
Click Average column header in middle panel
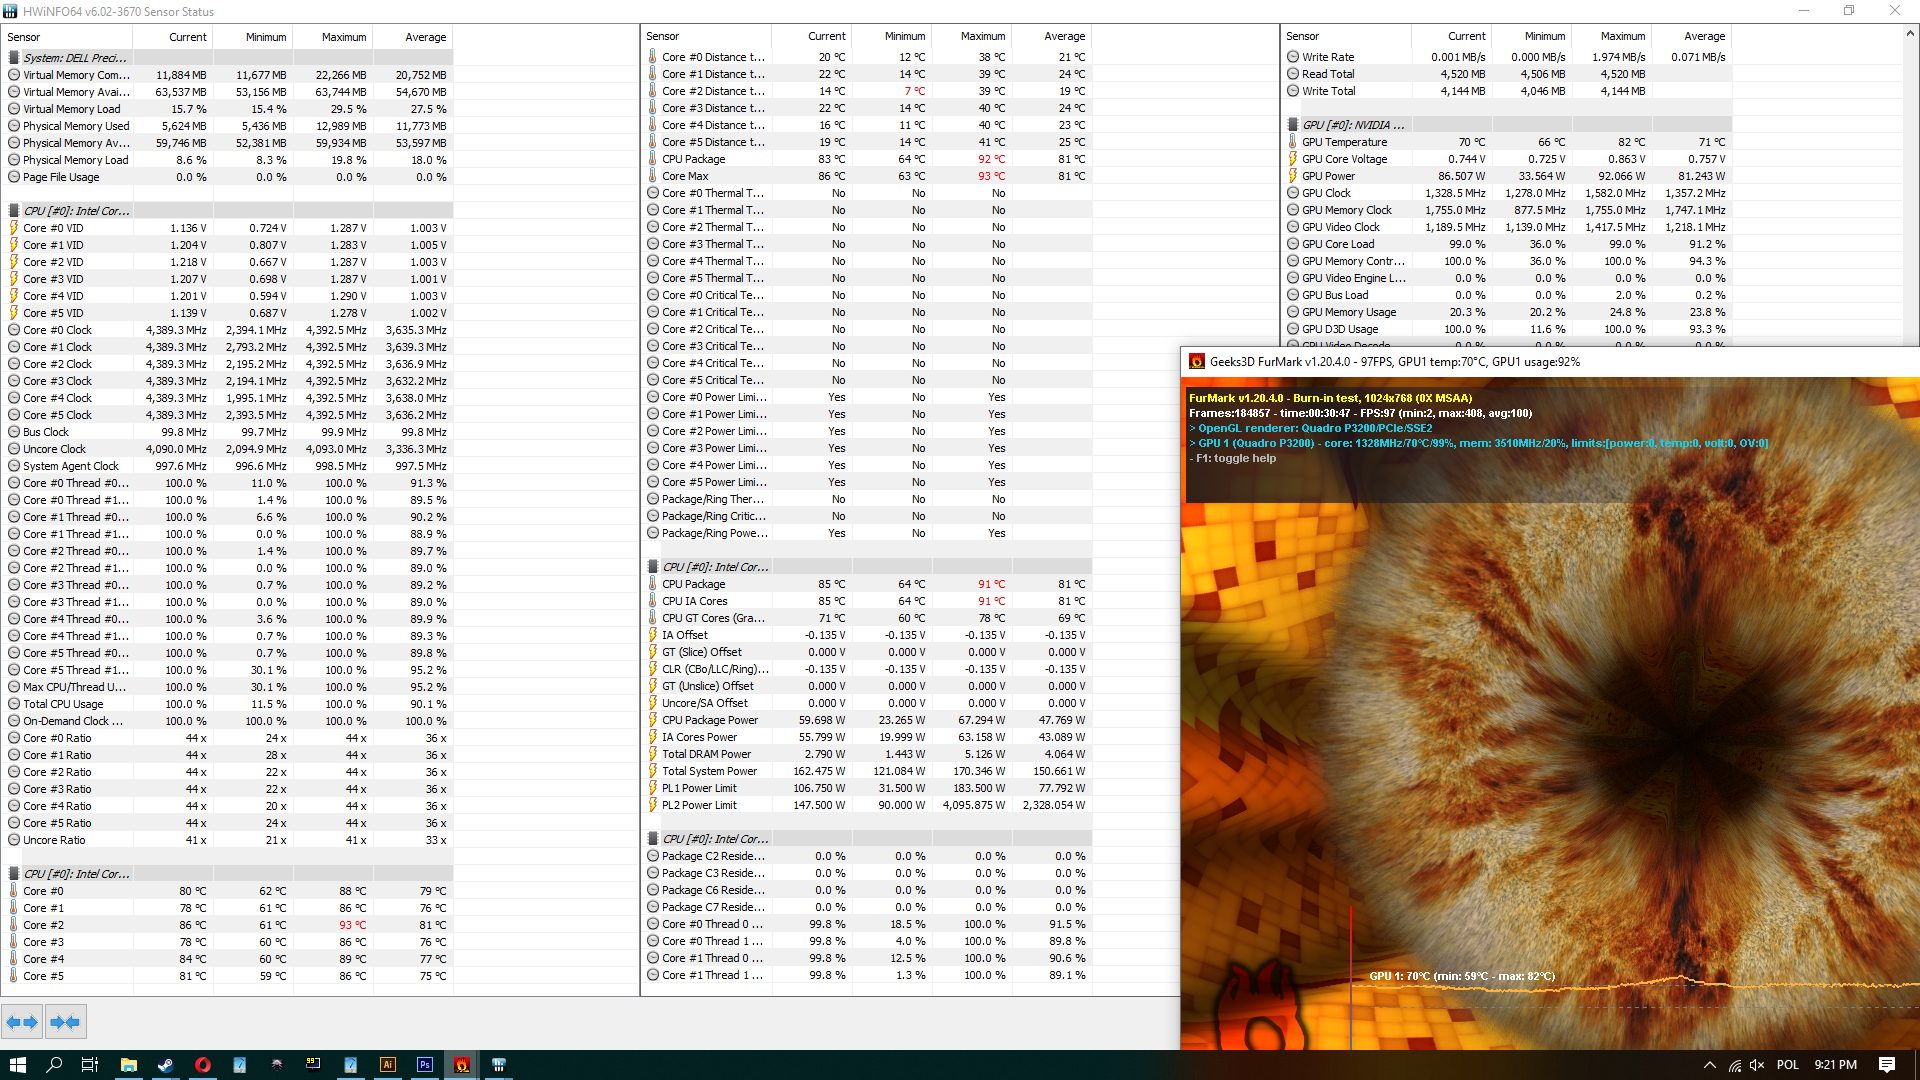click(x=1051, y=36)
